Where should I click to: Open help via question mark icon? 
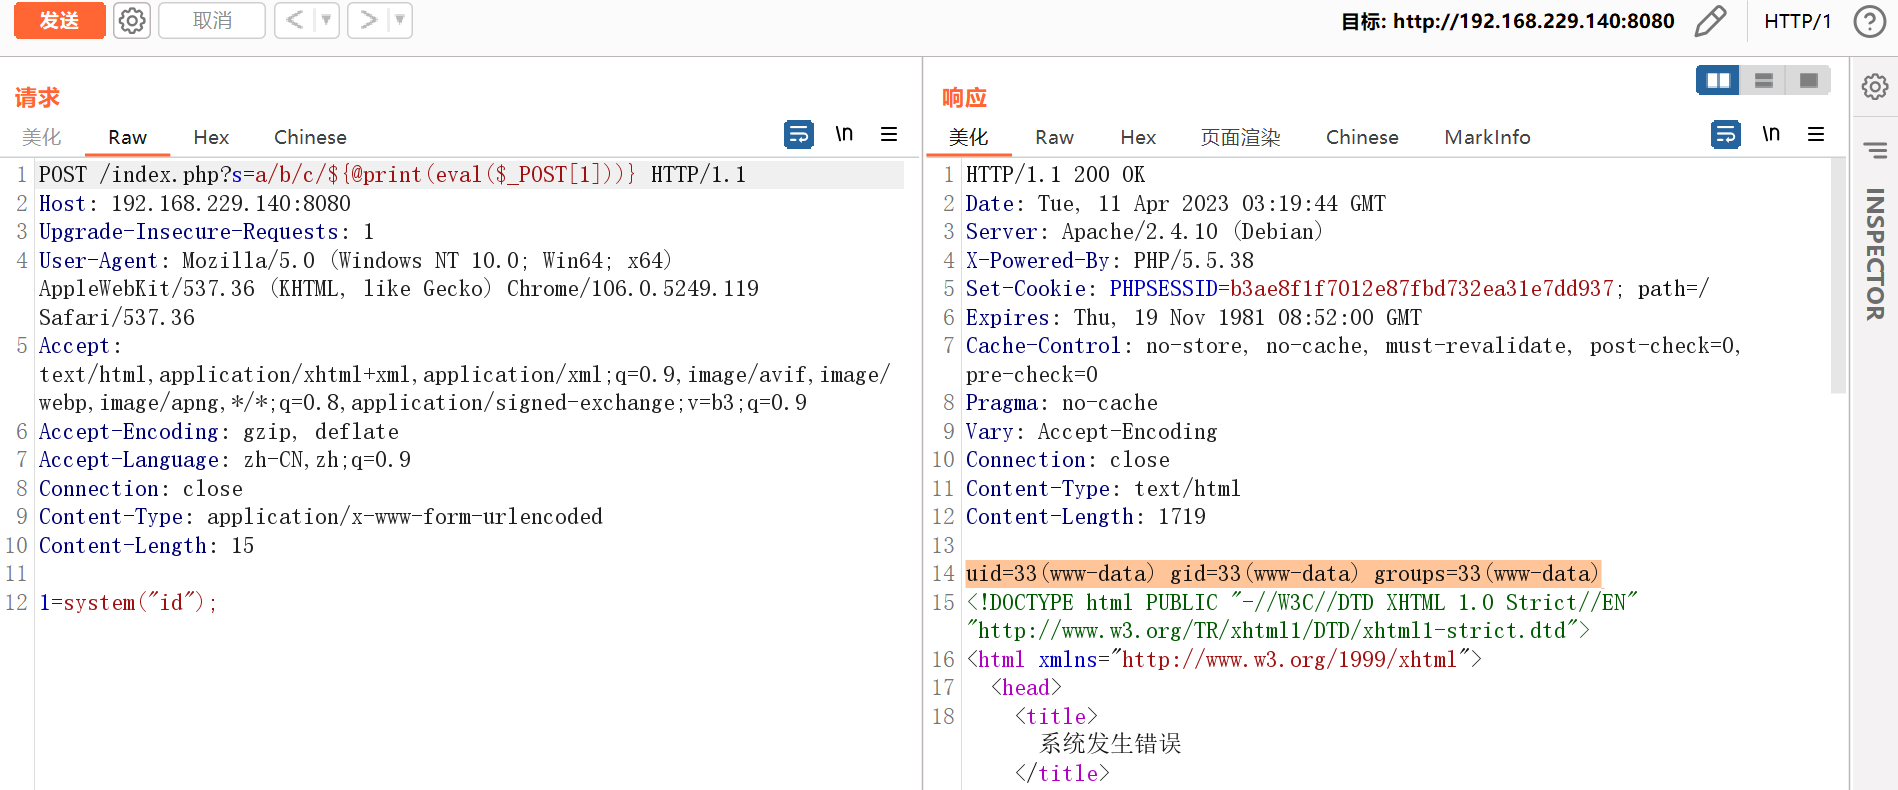click(x=1869, y=21)
